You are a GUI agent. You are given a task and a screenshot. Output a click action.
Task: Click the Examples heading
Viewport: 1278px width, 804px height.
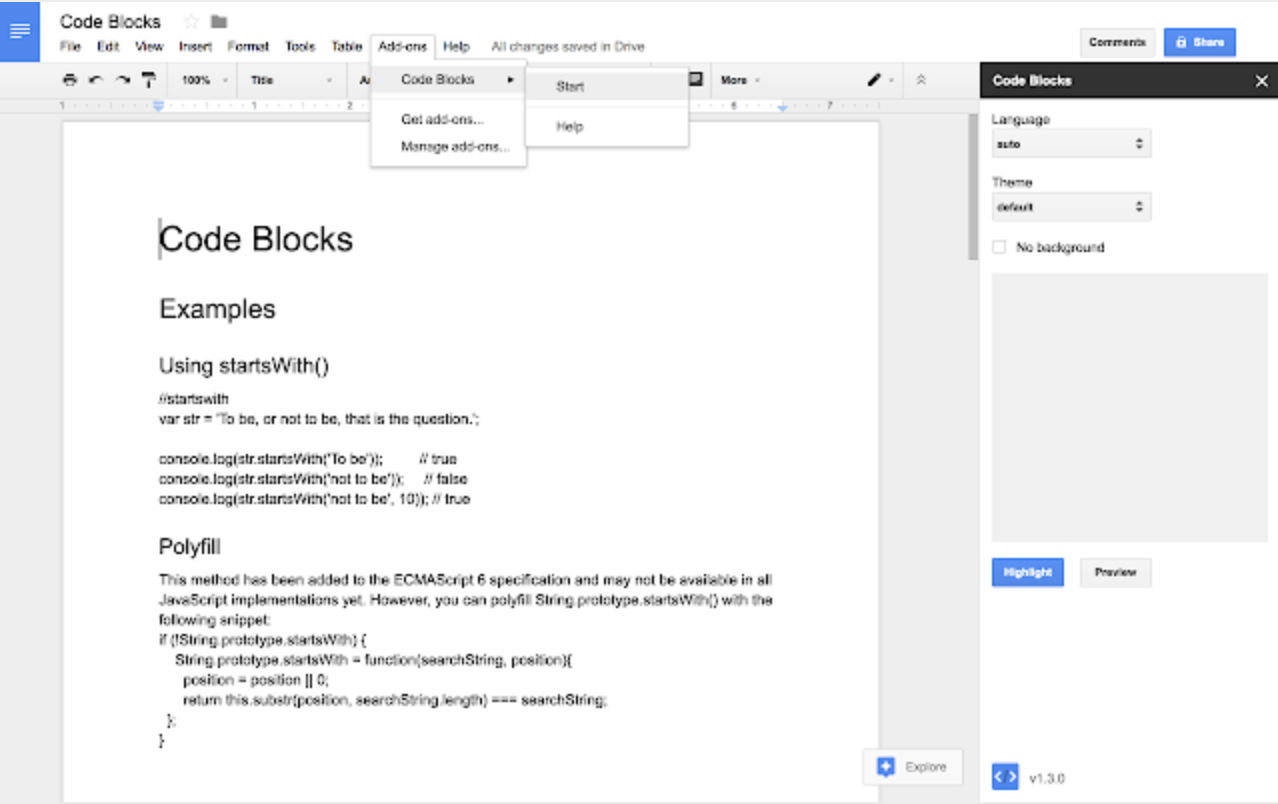click(217, 309)
